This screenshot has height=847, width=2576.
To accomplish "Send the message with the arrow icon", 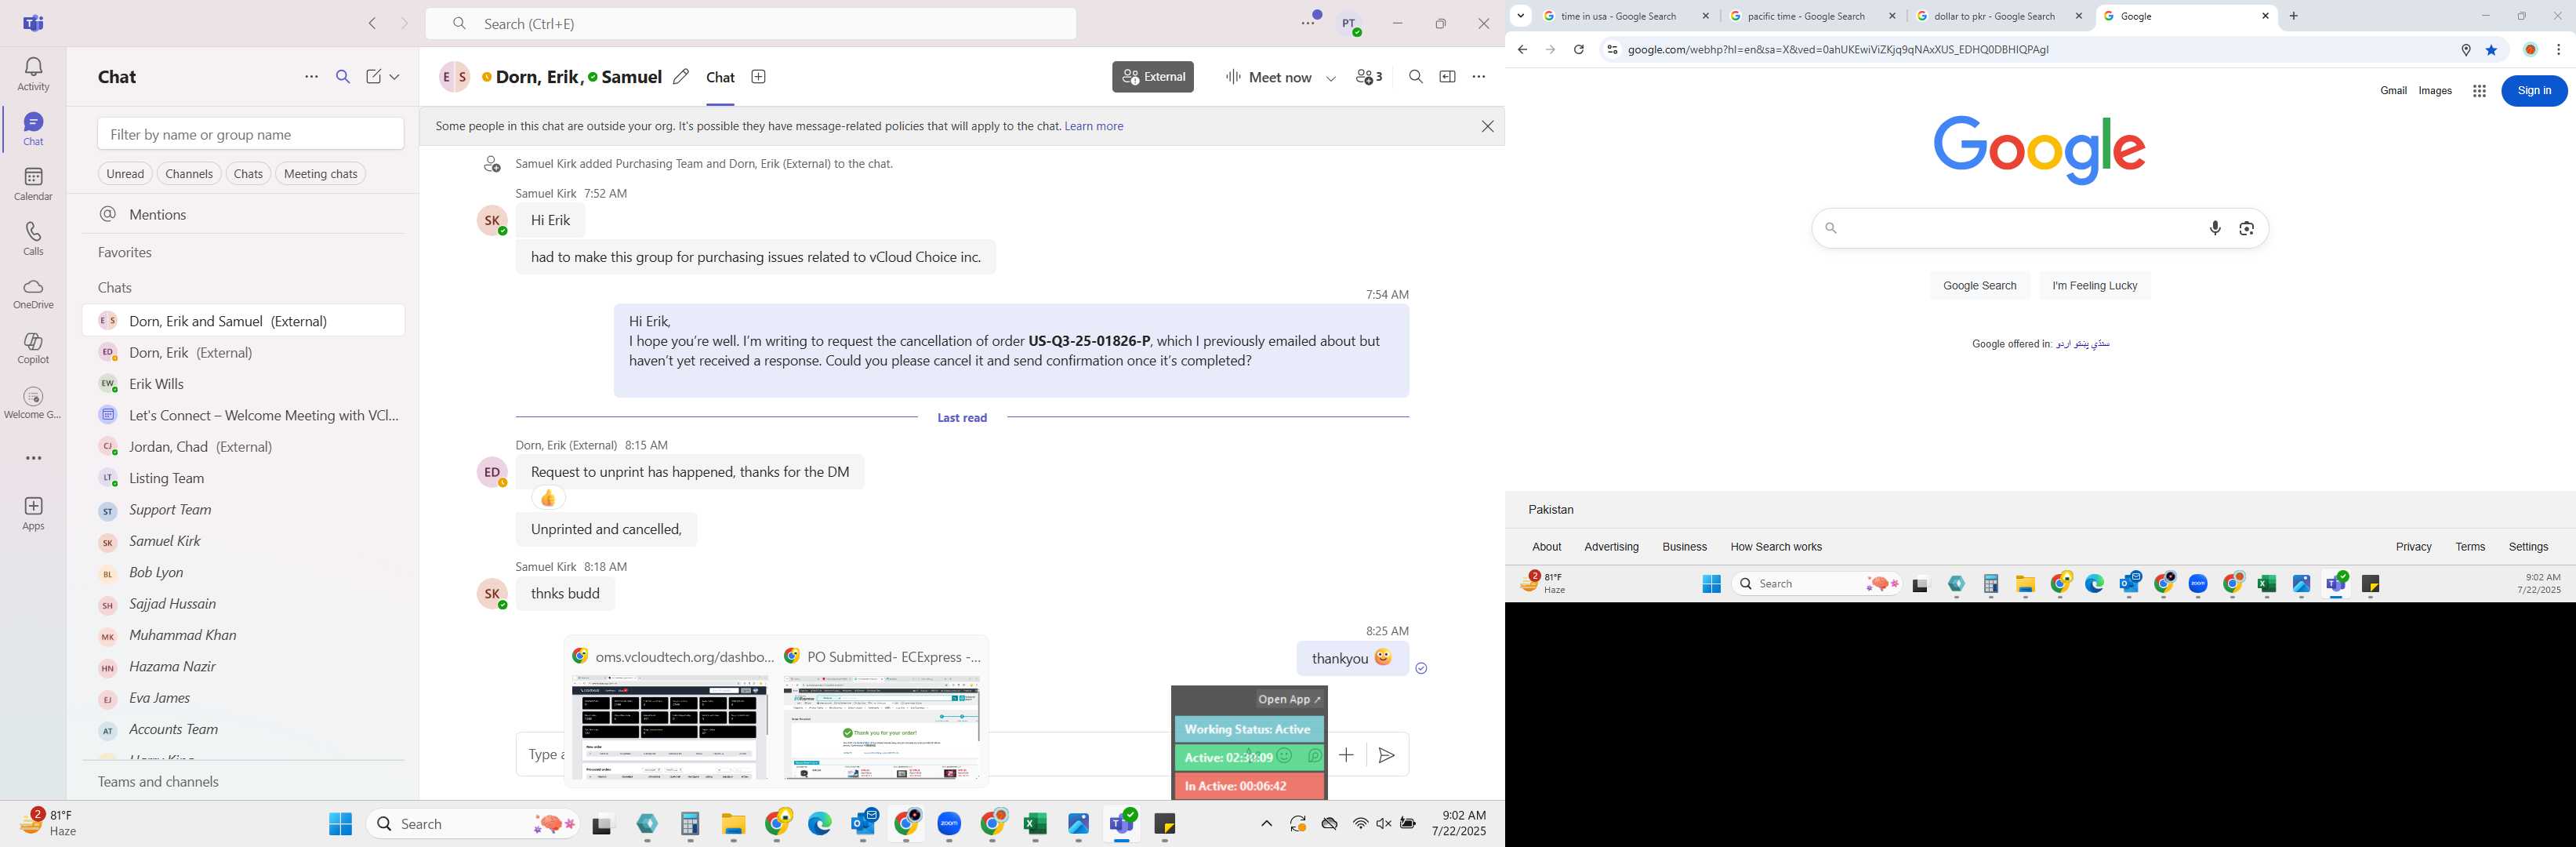I will tap(1386, 755).
